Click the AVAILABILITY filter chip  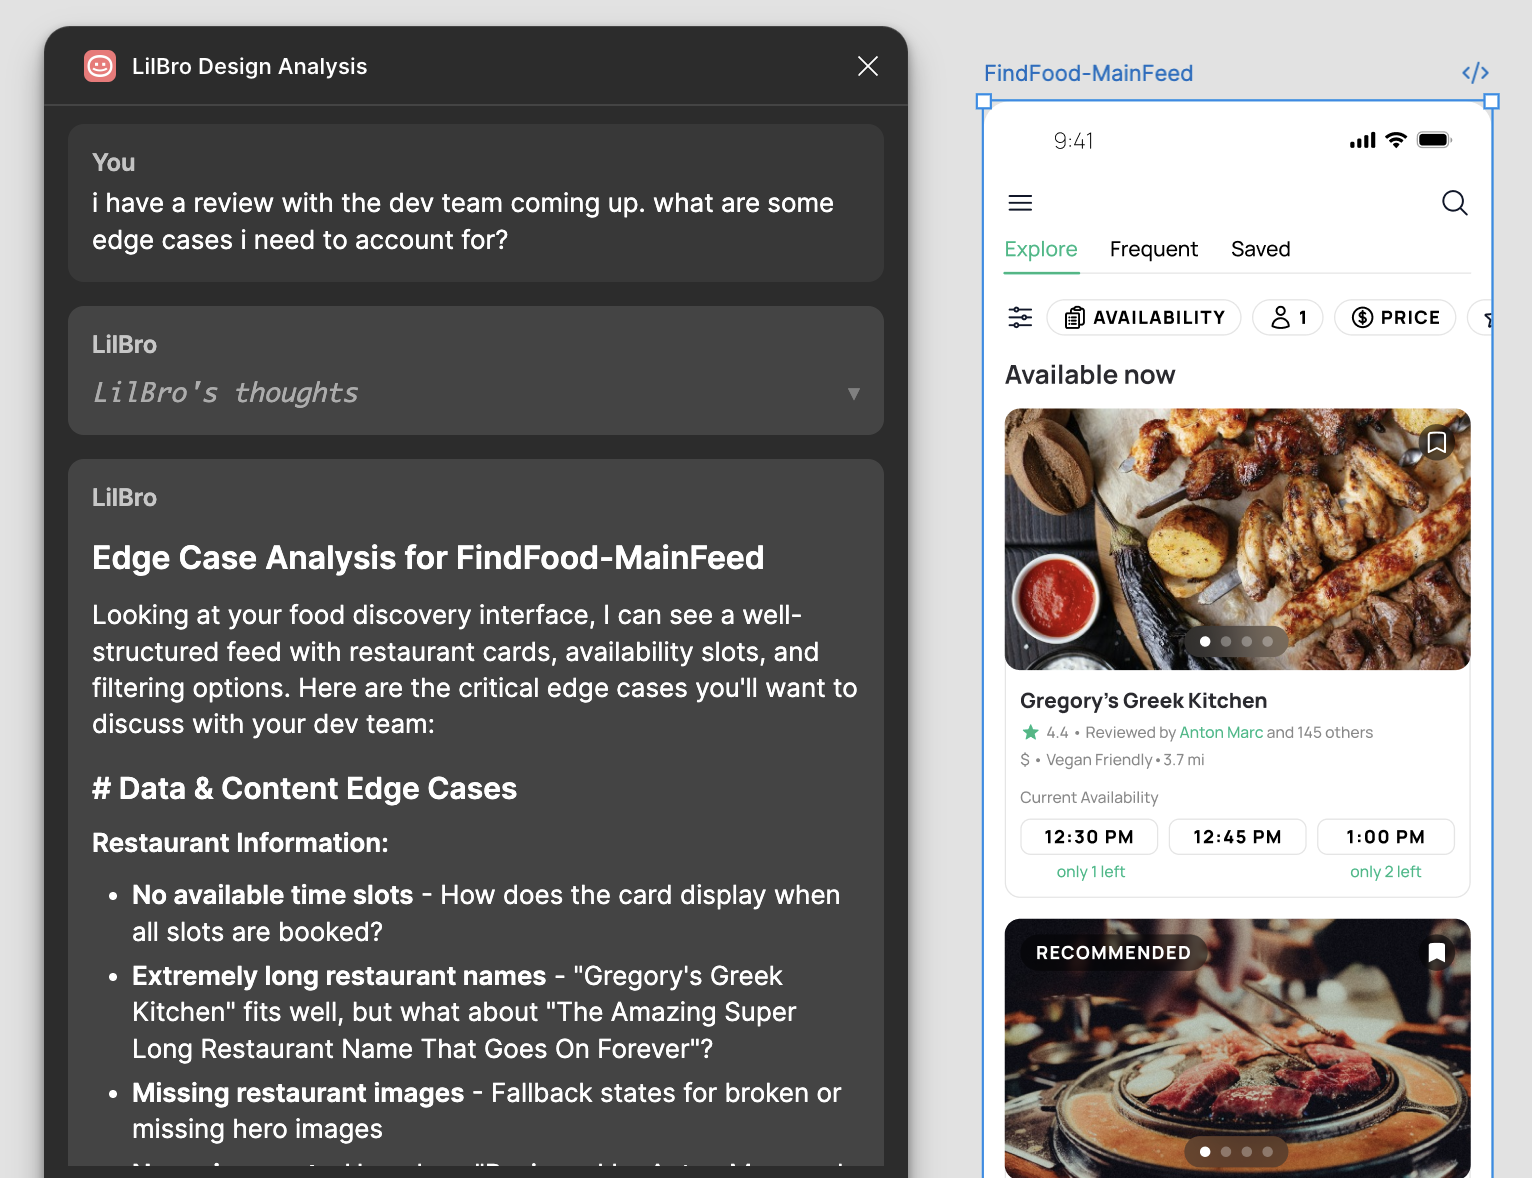coord(1144,317)
